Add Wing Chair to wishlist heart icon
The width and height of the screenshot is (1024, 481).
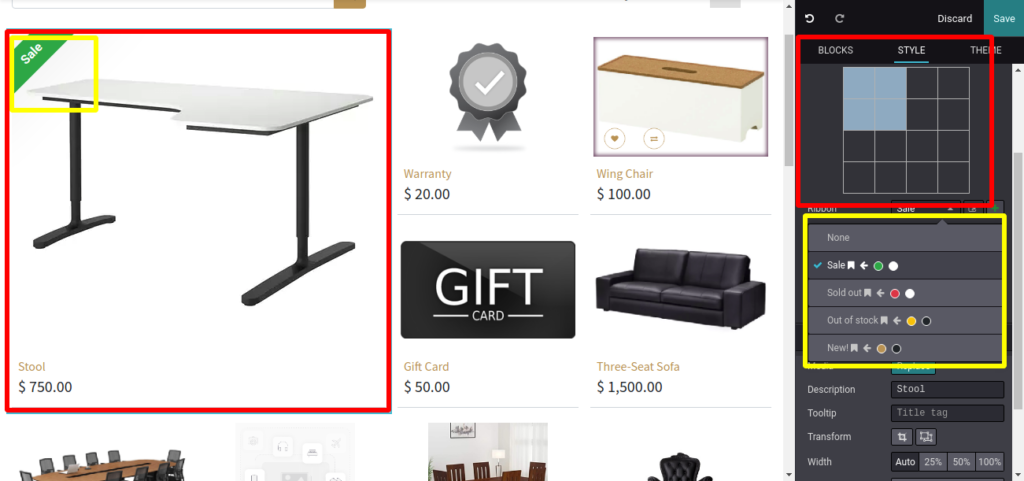click(x=615, y=138)
